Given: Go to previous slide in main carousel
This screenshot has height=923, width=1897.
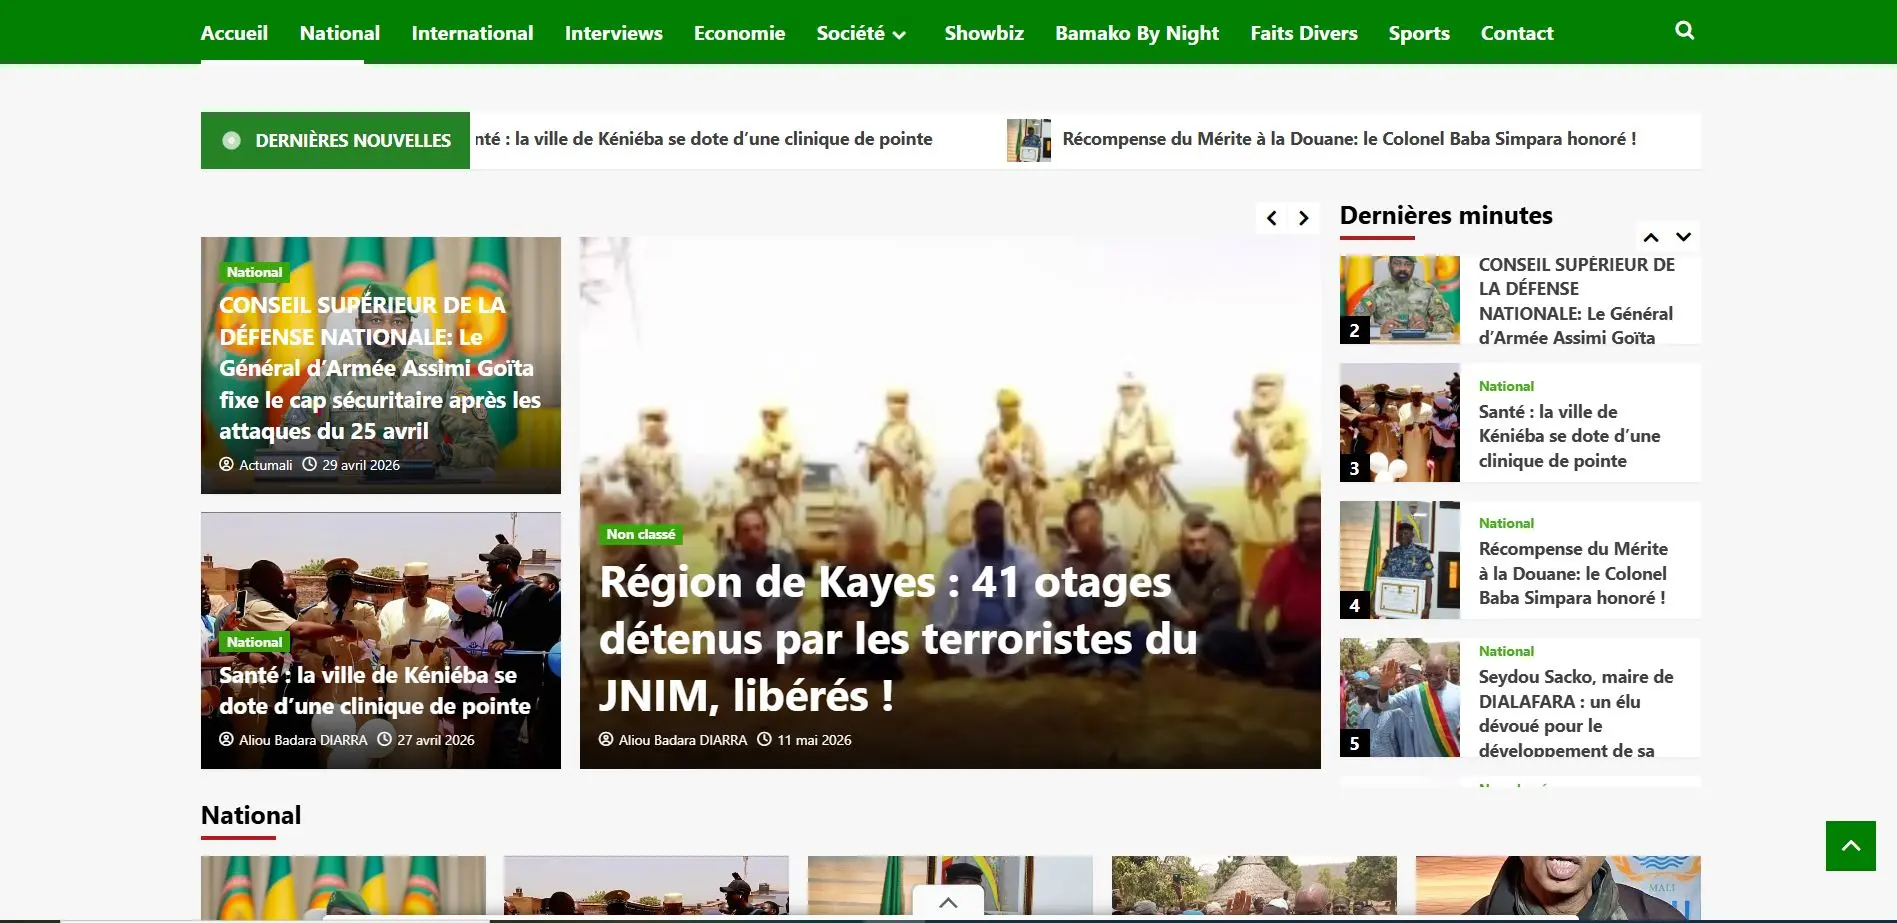Looking at the screenshot, I should [x=1271, y=218].
